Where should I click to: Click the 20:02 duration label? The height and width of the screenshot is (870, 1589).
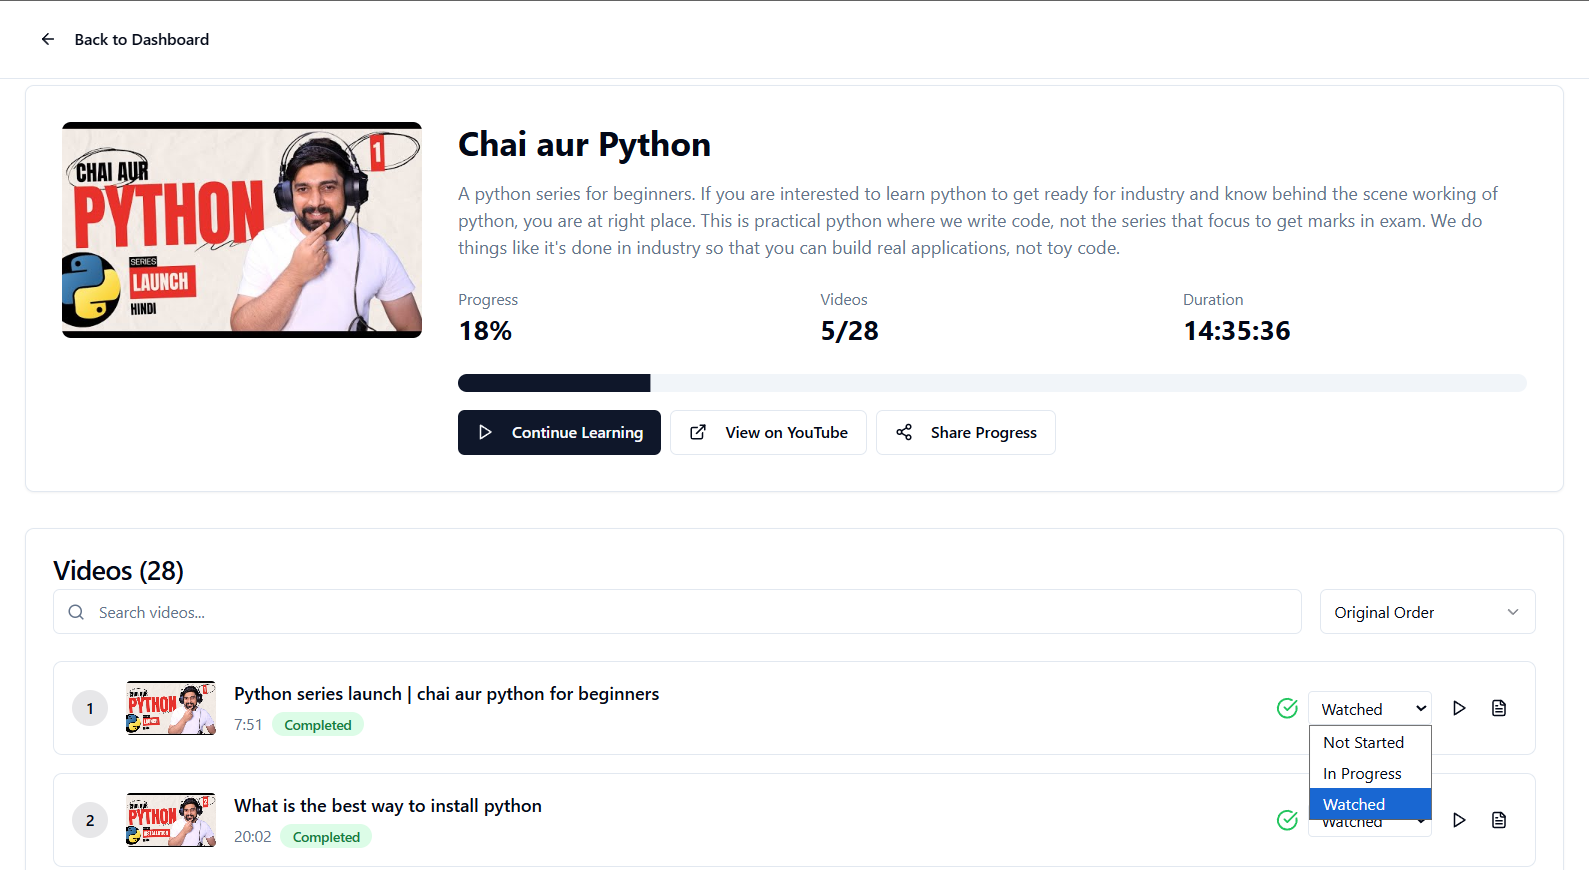pos(253,837)
